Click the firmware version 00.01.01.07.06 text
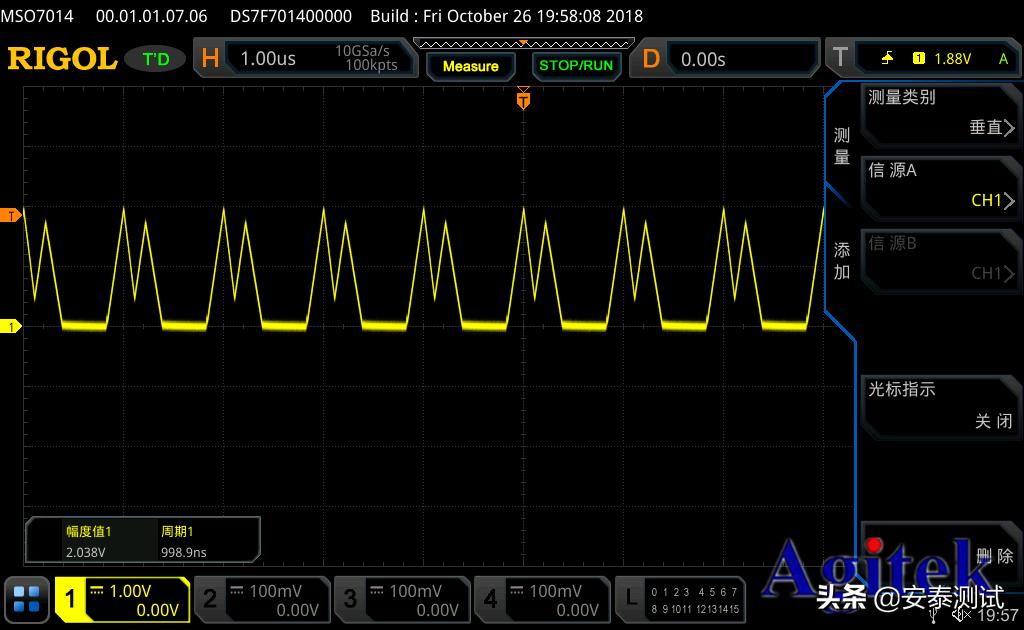Screen dimensions: 1024x630 point(152,16)
